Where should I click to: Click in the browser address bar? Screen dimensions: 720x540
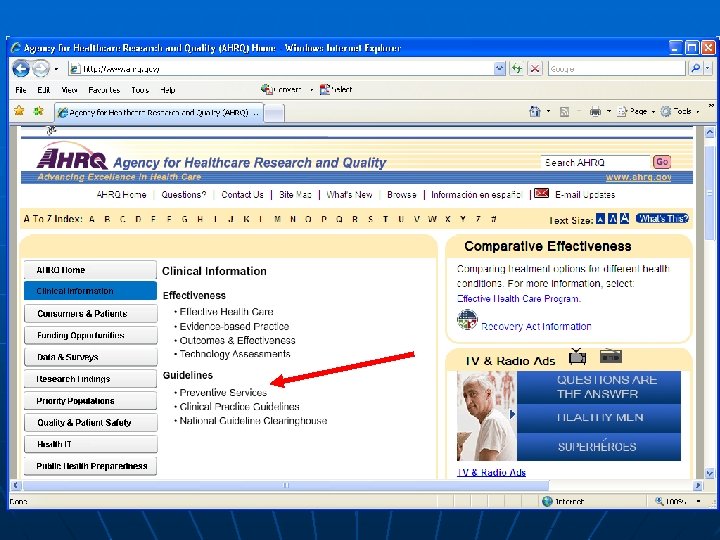[x=280, y=69]
